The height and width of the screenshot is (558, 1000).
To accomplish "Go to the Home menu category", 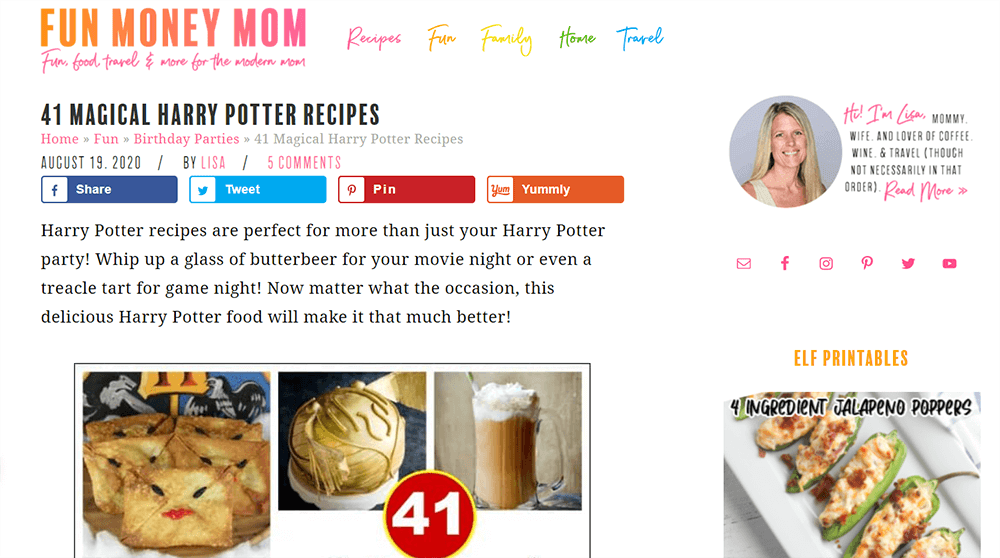I will tap(577, 38).
